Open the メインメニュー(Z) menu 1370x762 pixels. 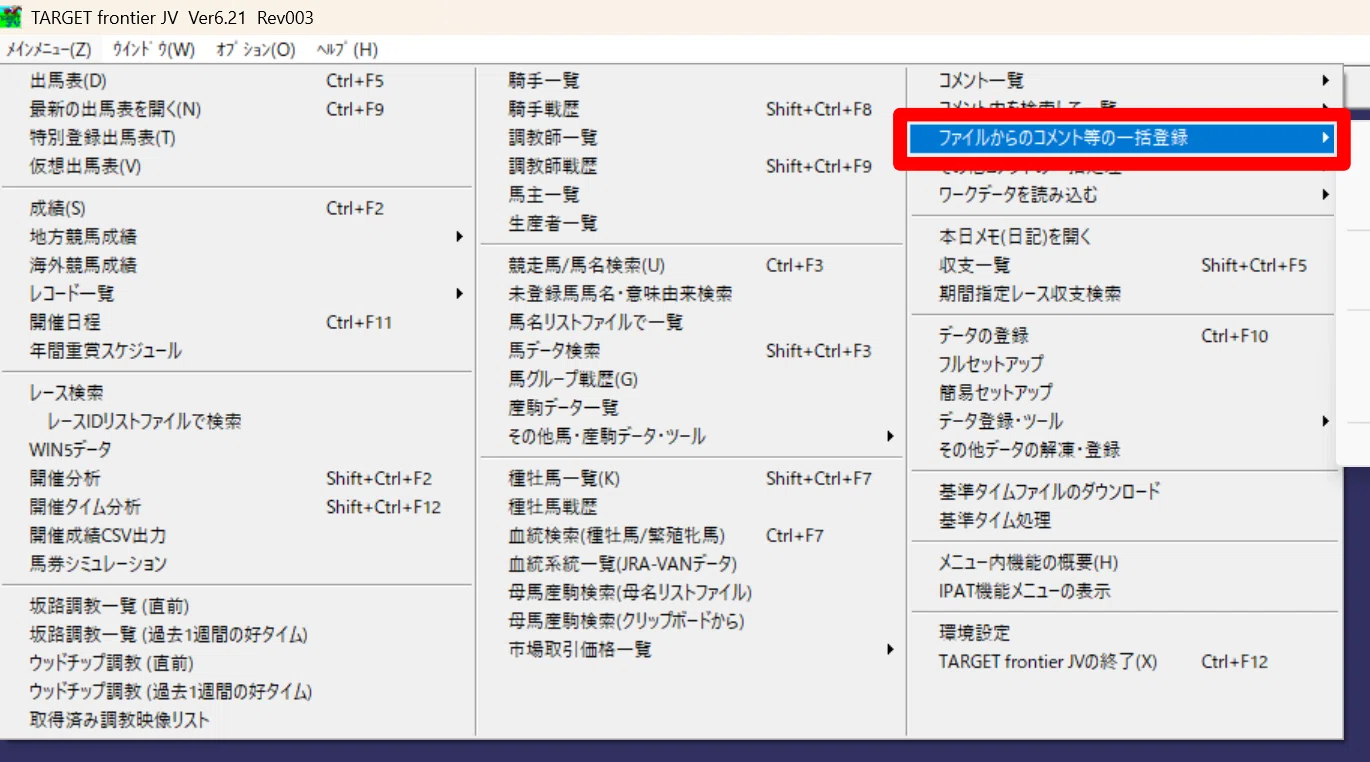pos(49,49)
